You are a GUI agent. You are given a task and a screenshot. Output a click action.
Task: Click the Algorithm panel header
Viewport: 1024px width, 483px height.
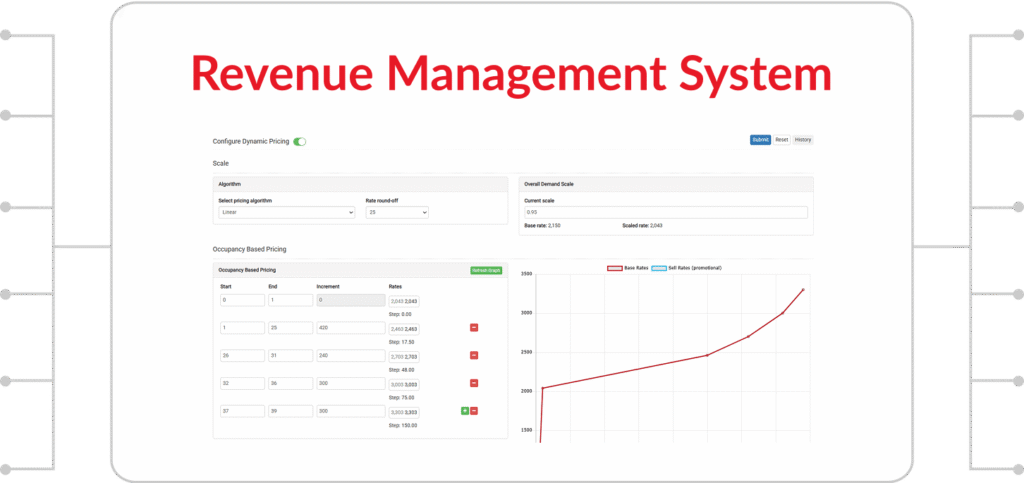coord(360,184)
